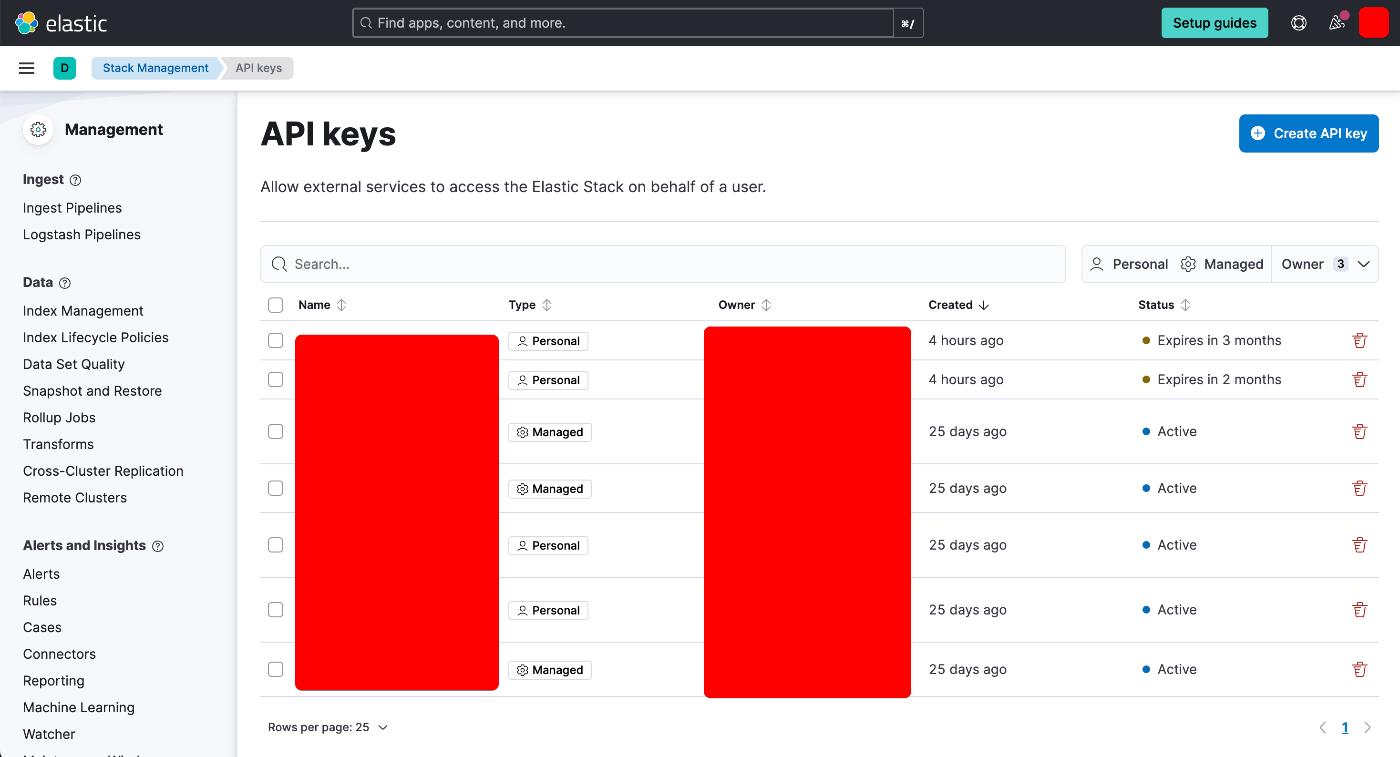
Task: Click the Elastic logo in header
Action: 61,22
